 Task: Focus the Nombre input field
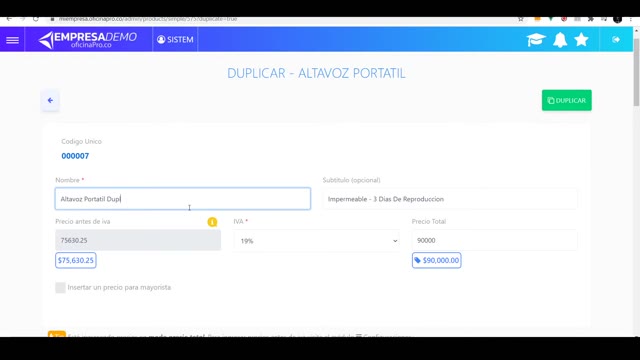pyautogui.click(x=183, y=199)
